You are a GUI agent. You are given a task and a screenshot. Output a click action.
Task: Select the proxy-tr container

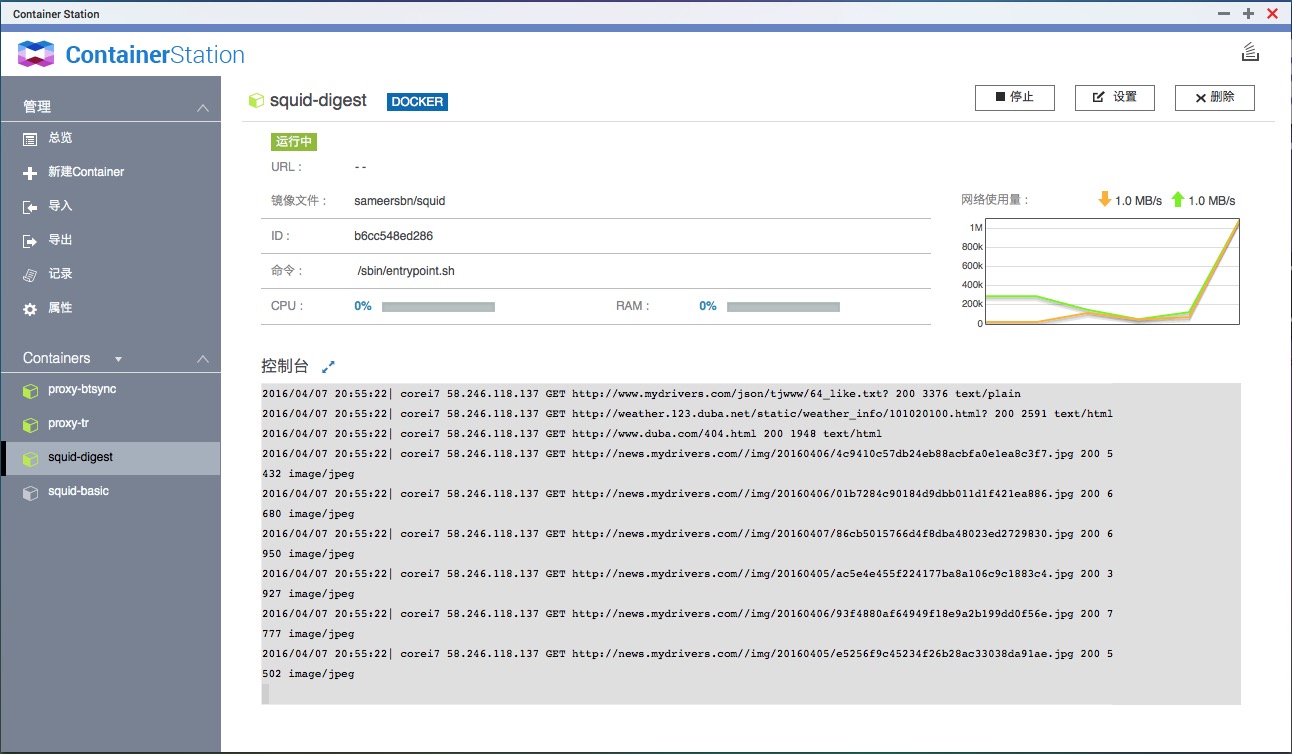[x=110, y=424]
